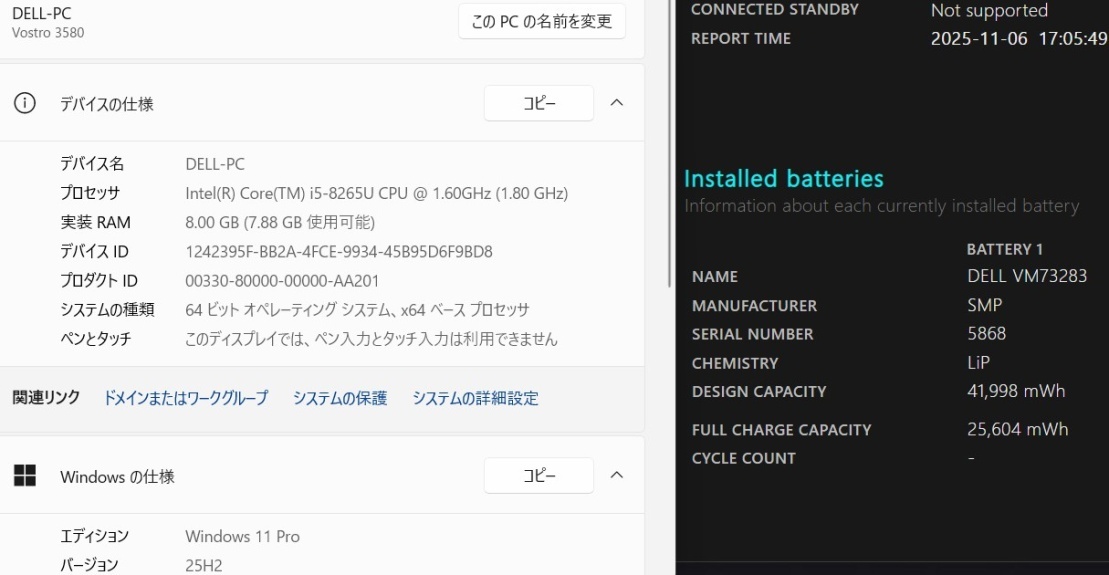Collapse the Windows の仕様 section chevron
1109x575 pixels.
617,476
